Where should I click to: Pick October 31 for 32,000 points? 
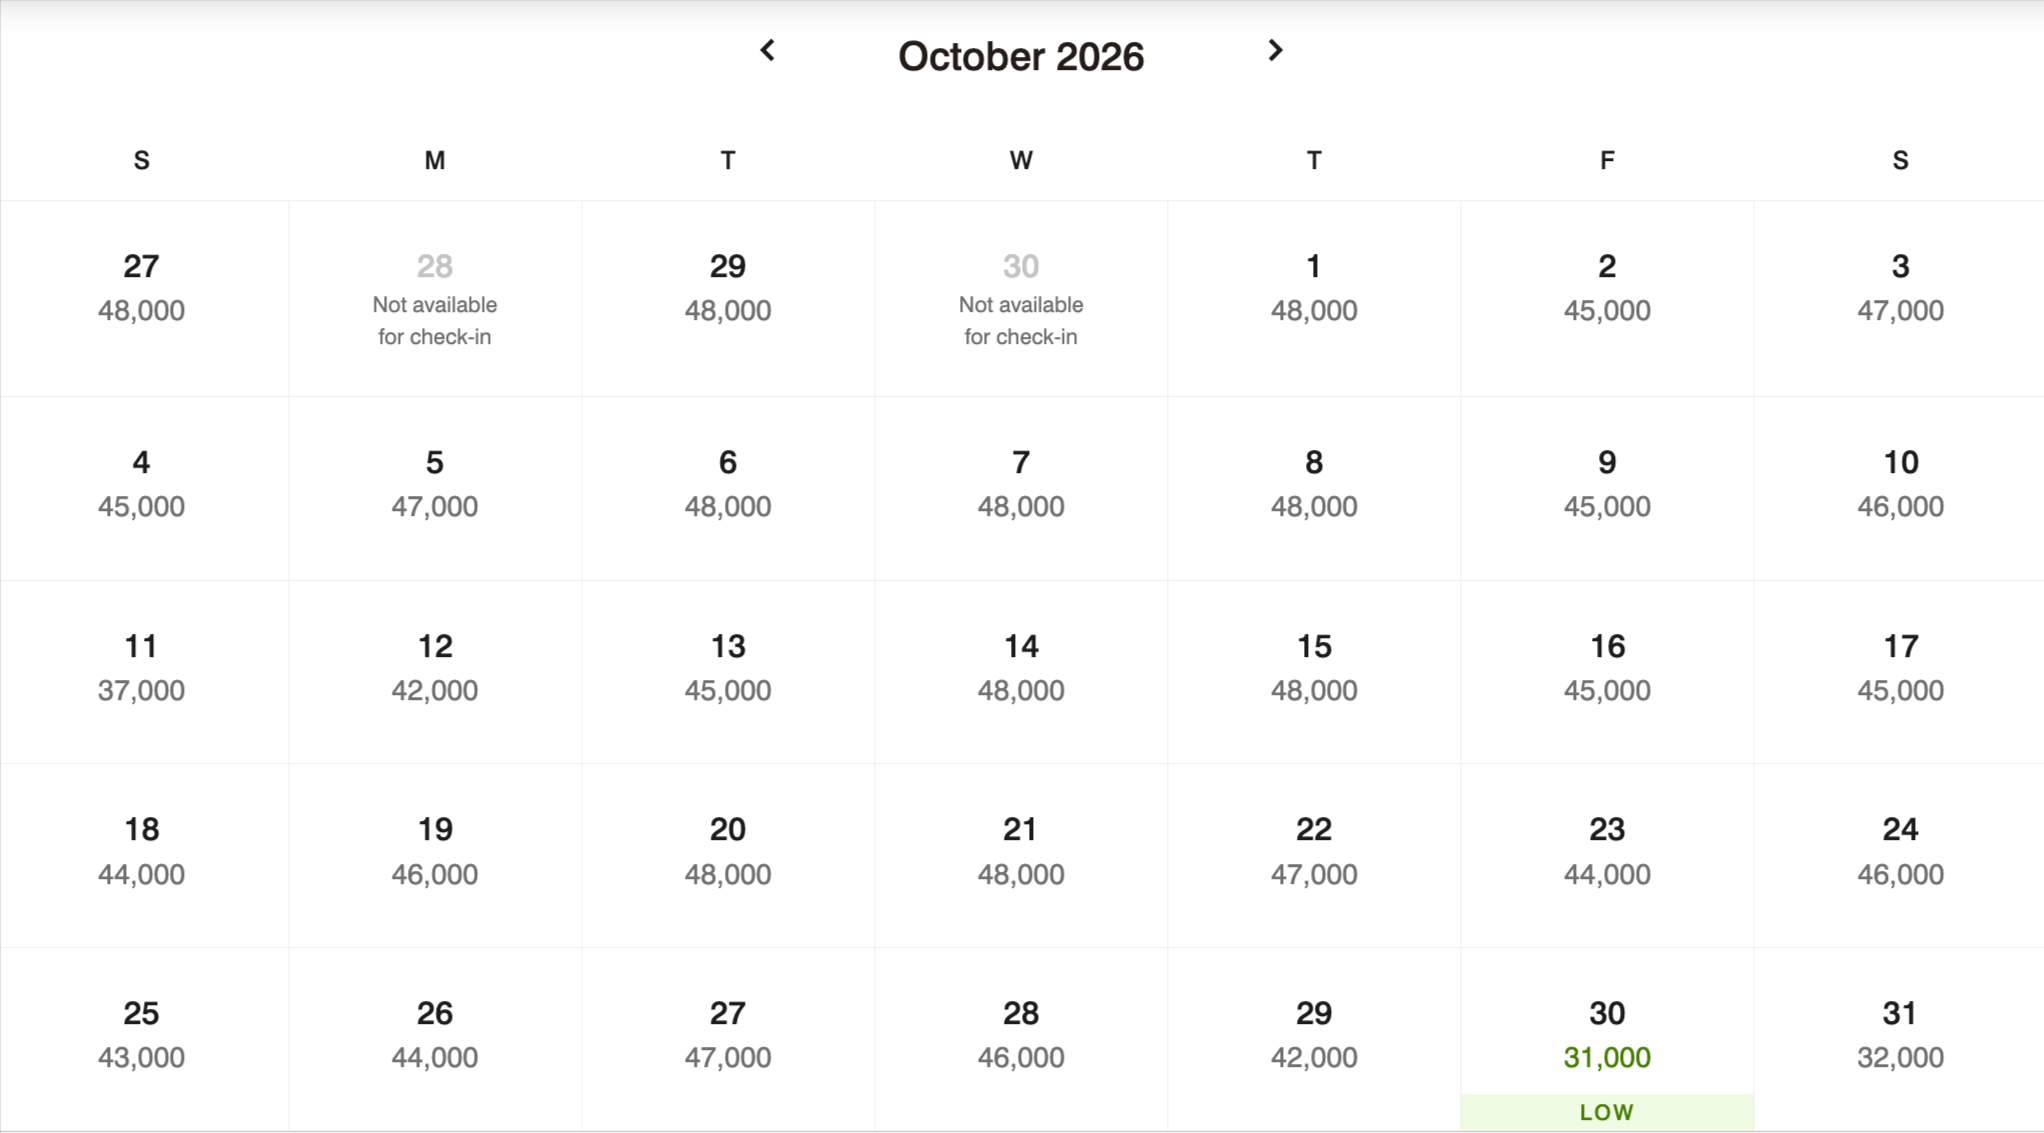coord(1899,1035)
